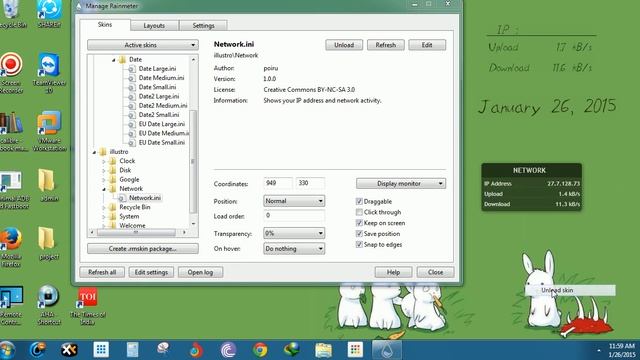The height and width of the screenshot is (360, 640).
Task: Click the Load order input field
Action: pyautogui.click(x=294, y=216)
